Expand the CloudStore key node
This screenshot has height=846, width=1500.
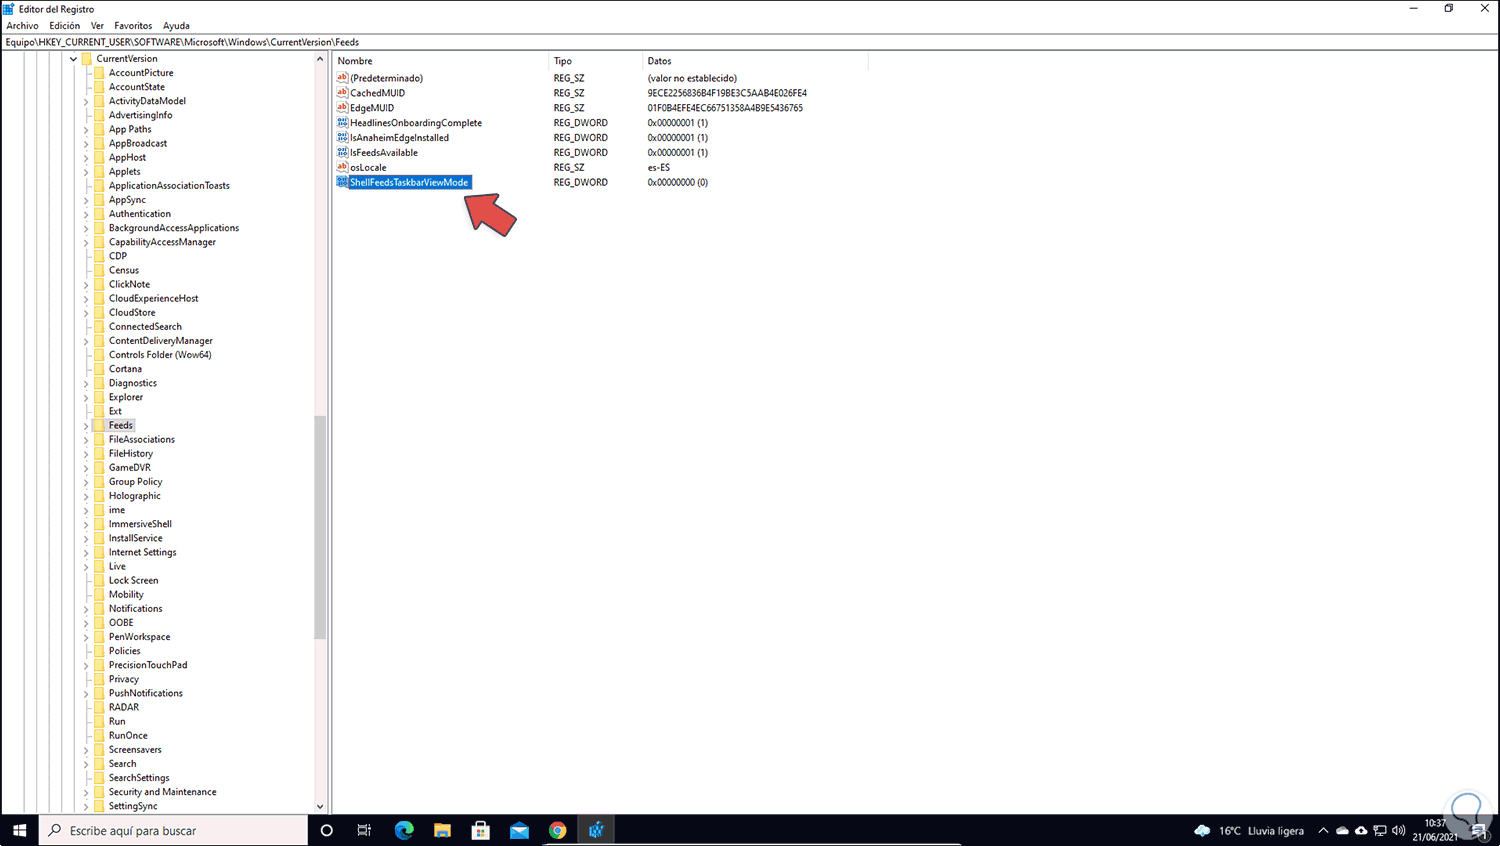click(86, 313)
